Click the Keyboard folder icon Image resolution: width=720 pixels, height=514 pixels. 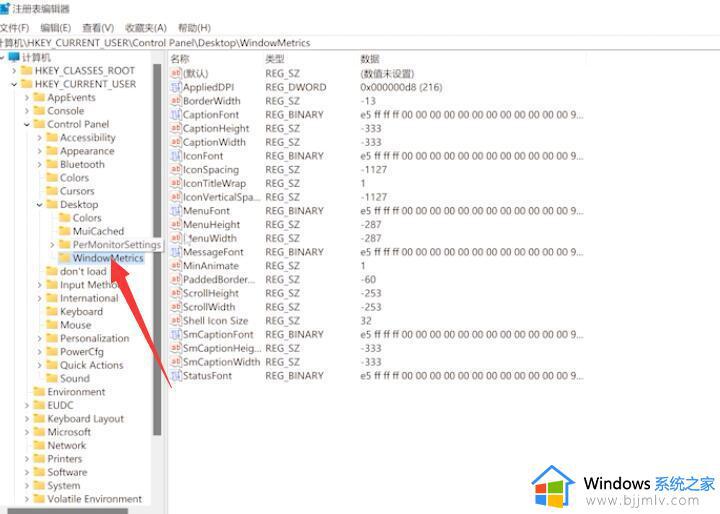tap(52, 311)
